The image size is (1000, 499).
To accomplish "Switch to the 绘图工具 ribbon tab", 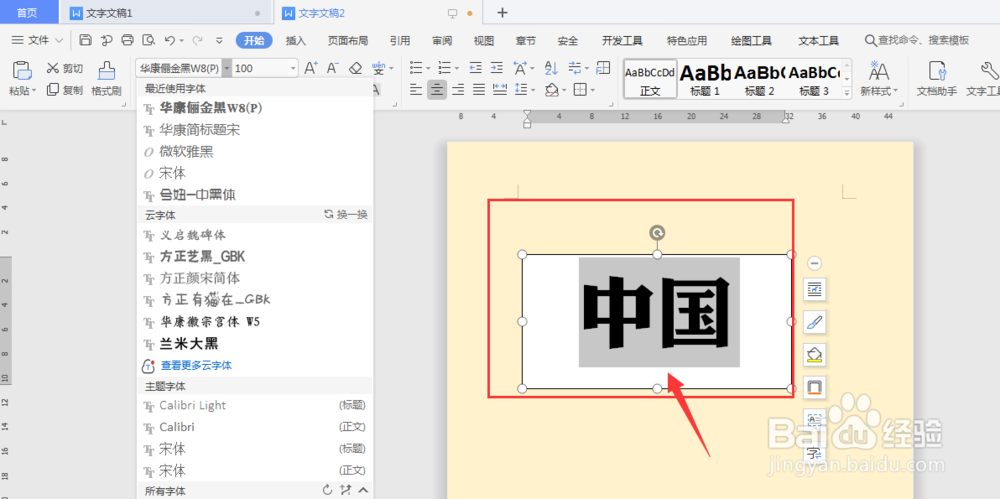I will click(x=751, y=41).
